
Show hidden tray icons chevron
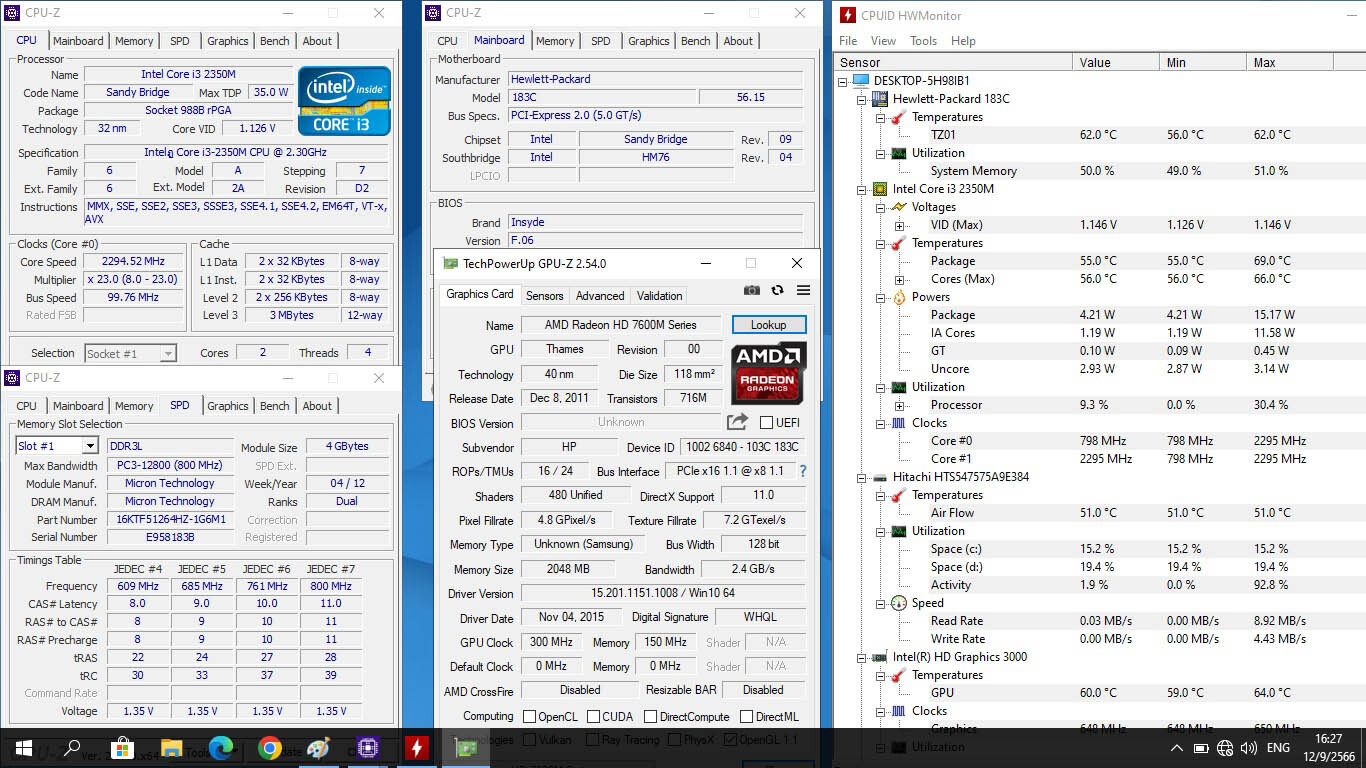(x=1177, y=748)
